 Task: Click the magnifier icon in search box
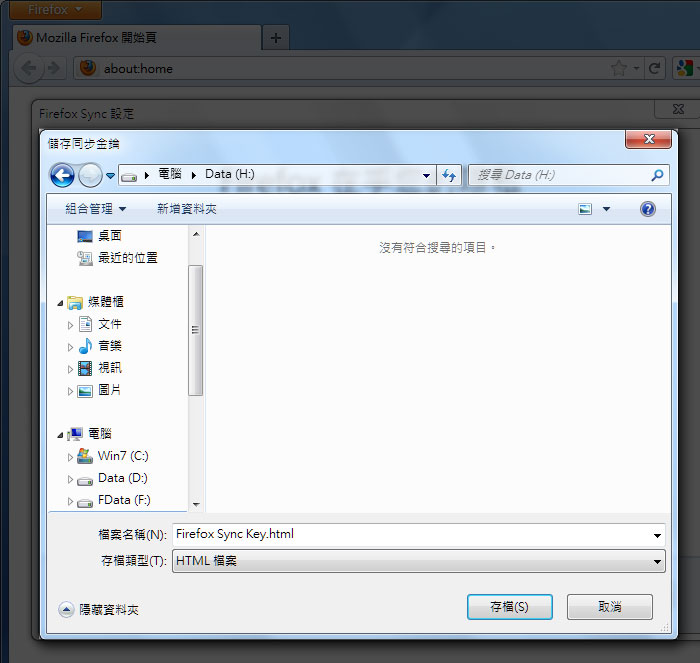pos(657,175)
